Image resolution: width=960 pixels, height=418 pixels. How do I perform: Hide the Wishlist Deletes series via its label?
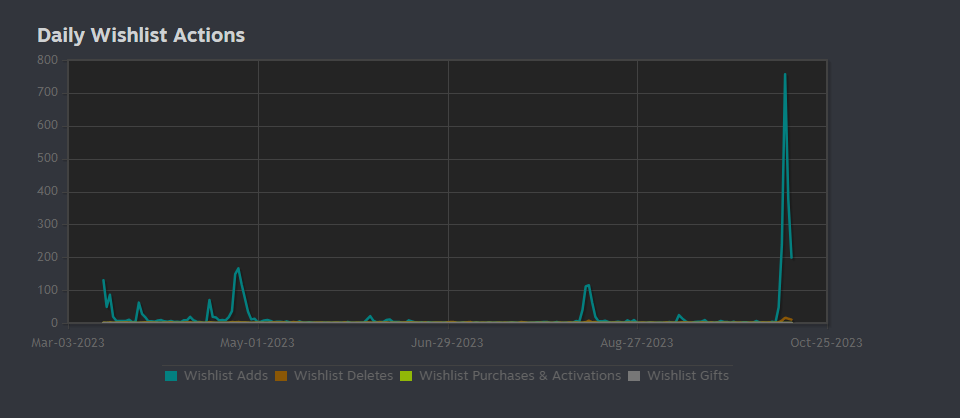click(x=343, y=376)
